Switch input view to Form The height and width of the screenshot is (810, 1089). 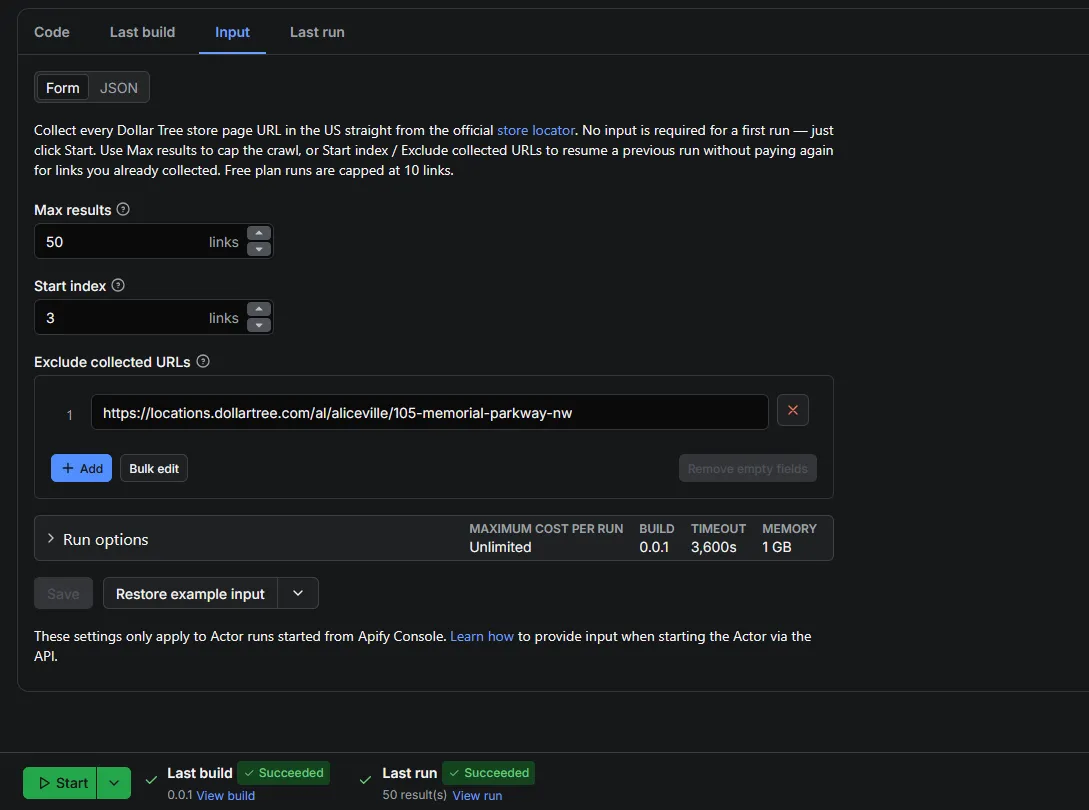coord(63,88)
